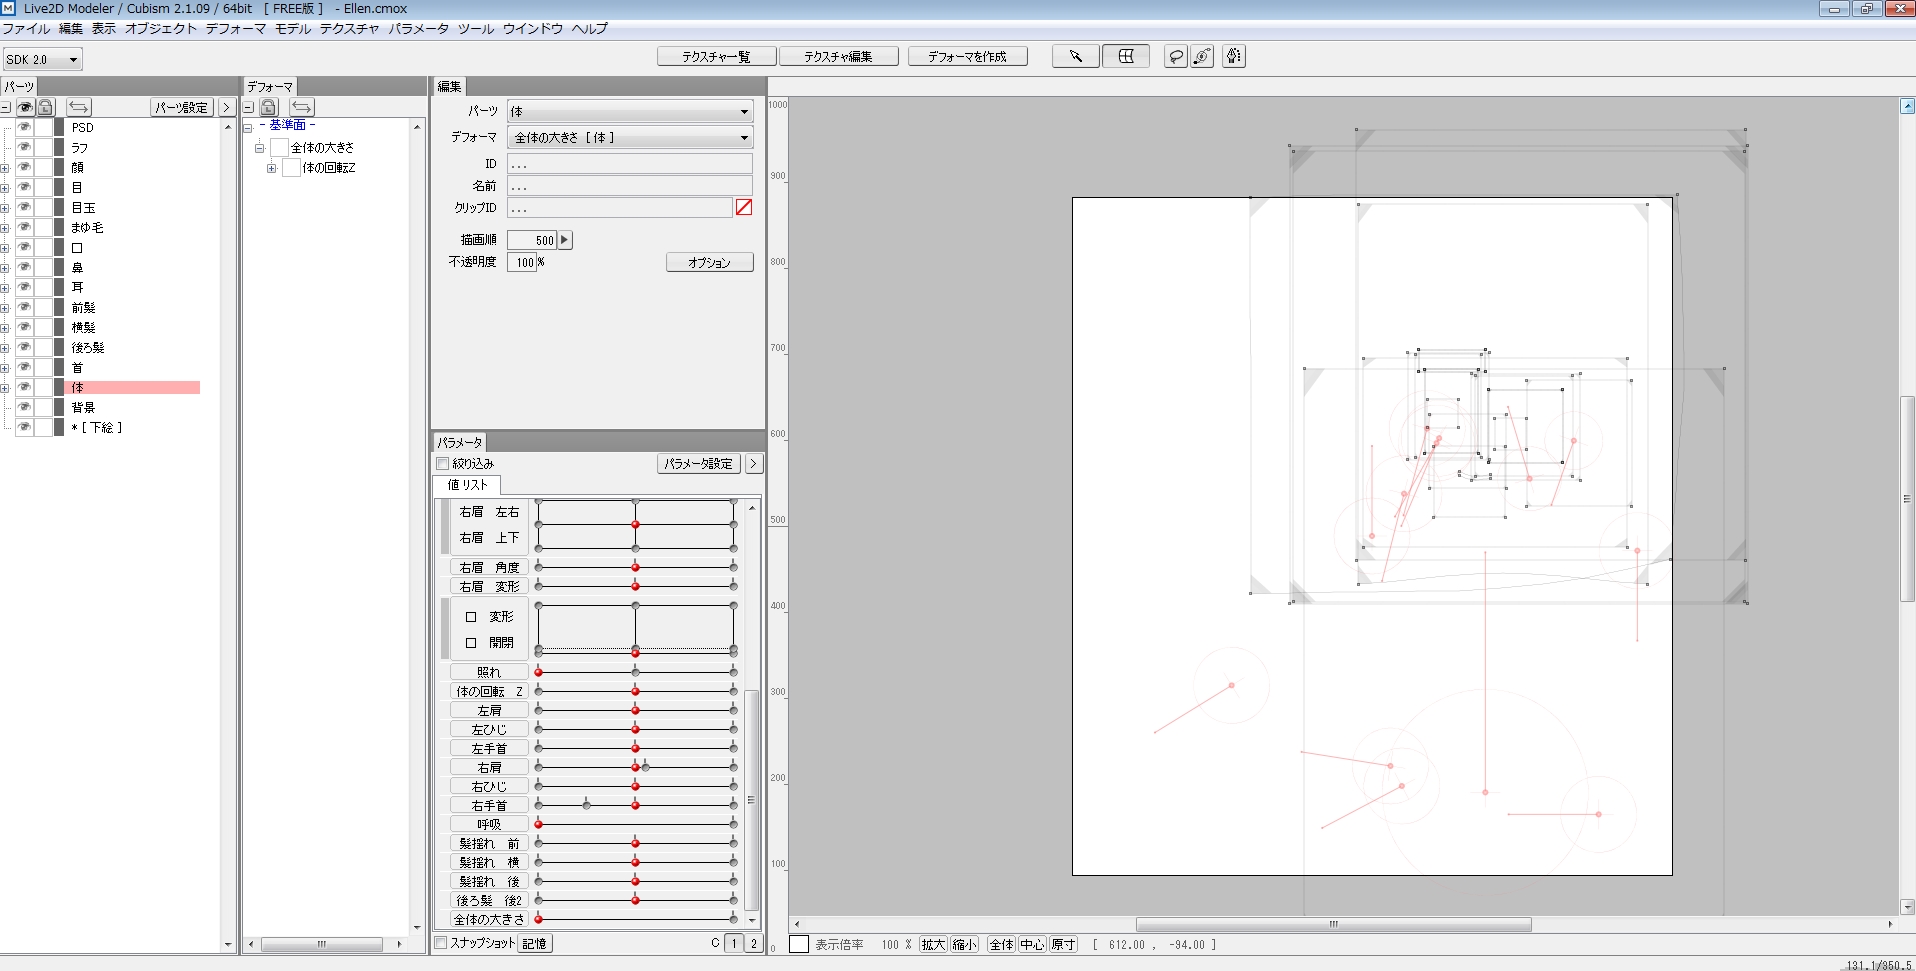1916x971 pixels.
Task: Collapse all in the deformer panel with minus icon
Action: click(x=249, y=107)
